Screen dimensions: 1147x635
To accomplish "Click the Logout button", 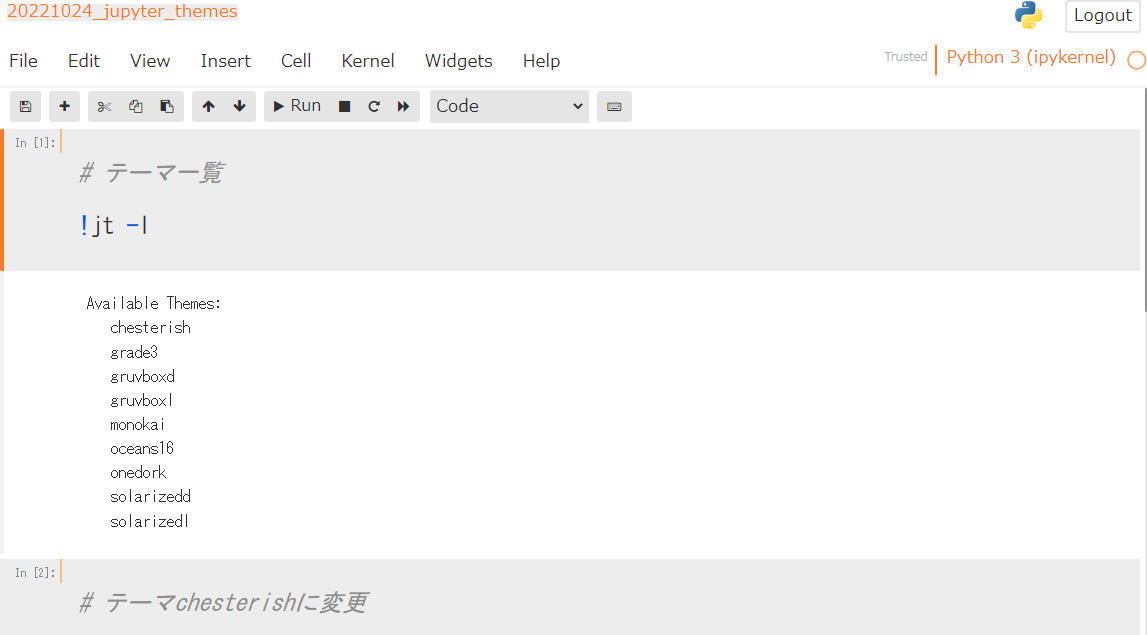I will pos(1102,16).
